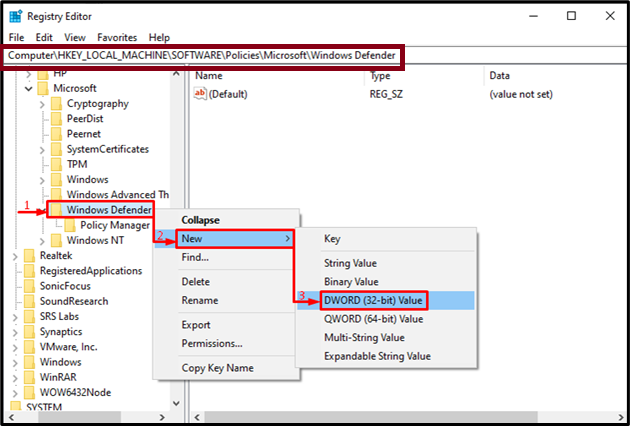
Task: Choose Permissions... in the context menu
Action: coord(212,343)
